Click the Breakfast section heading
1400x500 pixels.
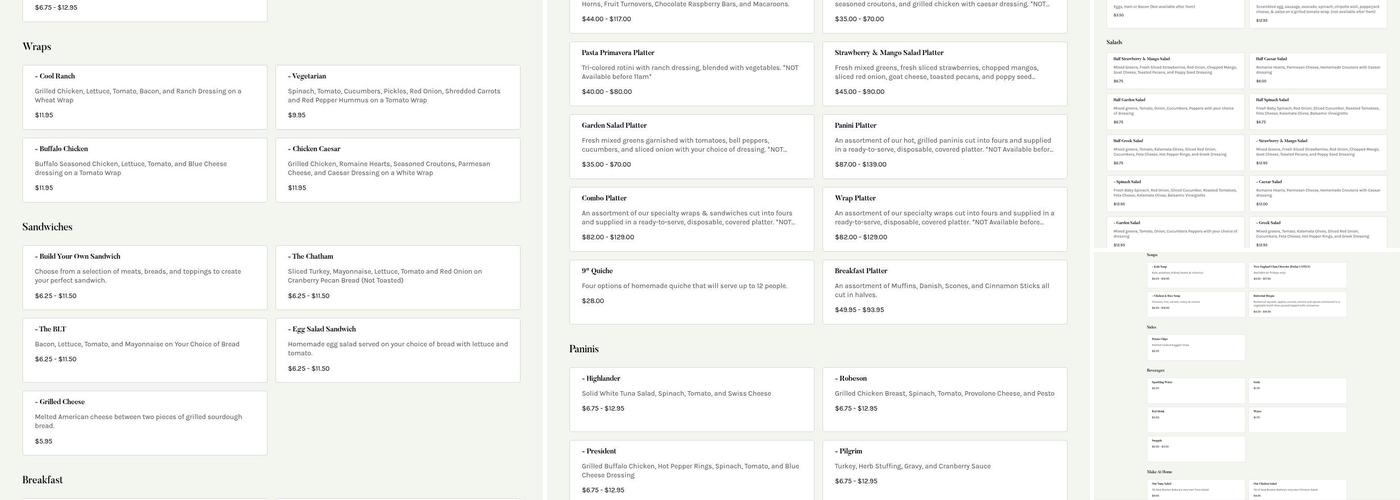click(x=42, y=480)
